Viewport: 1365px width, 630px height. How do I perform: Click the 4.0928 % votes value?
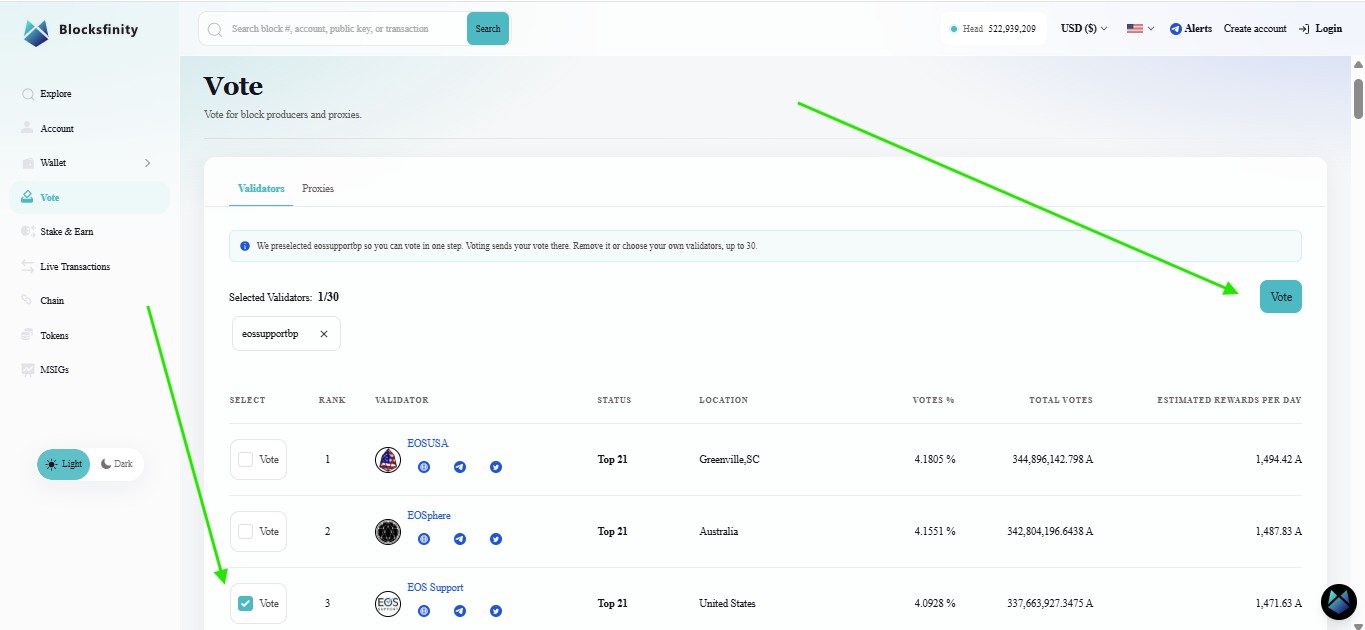click(935, 604)
